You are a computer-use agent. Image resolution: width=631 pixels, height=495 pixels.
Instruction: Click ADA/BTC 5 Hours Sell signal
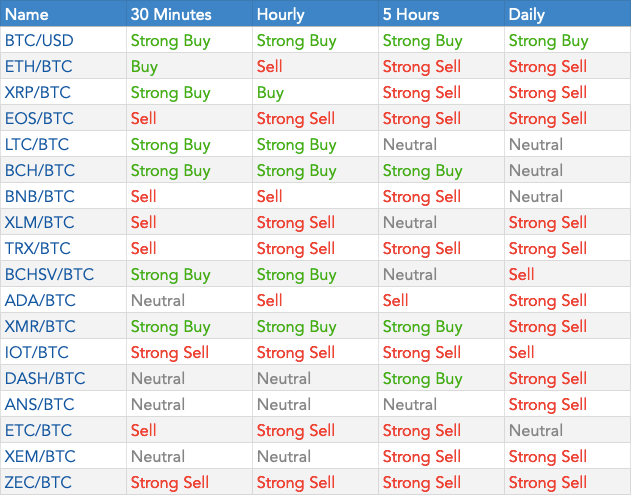[x=395, y=300]
